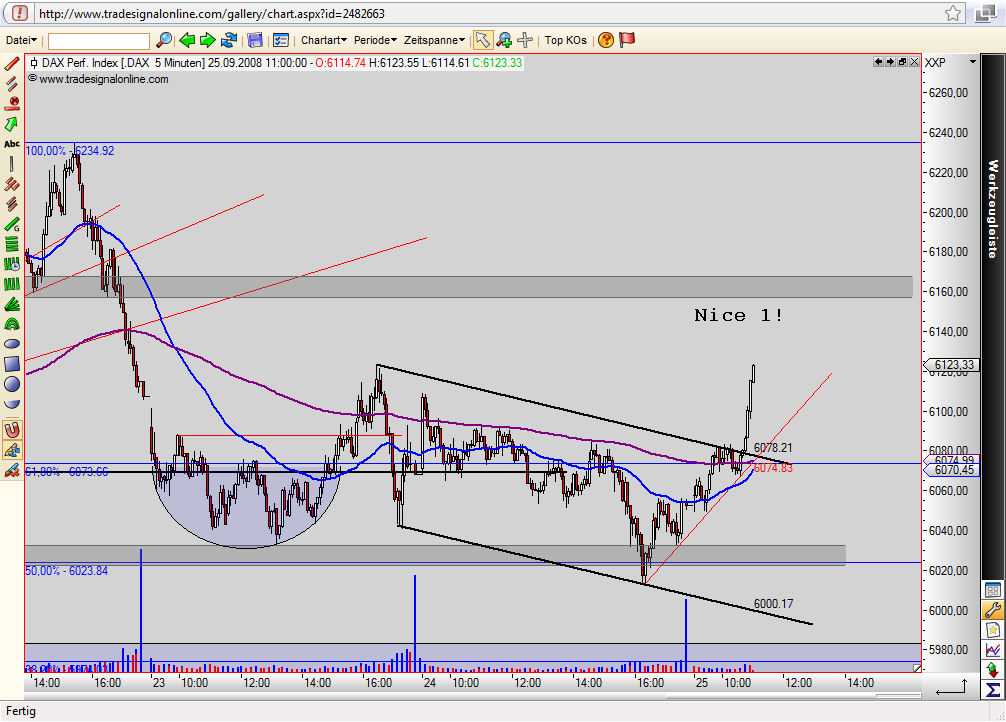Select the green vertical bars tool
This screenshot has height=722, width=1006.
[12, 284]
